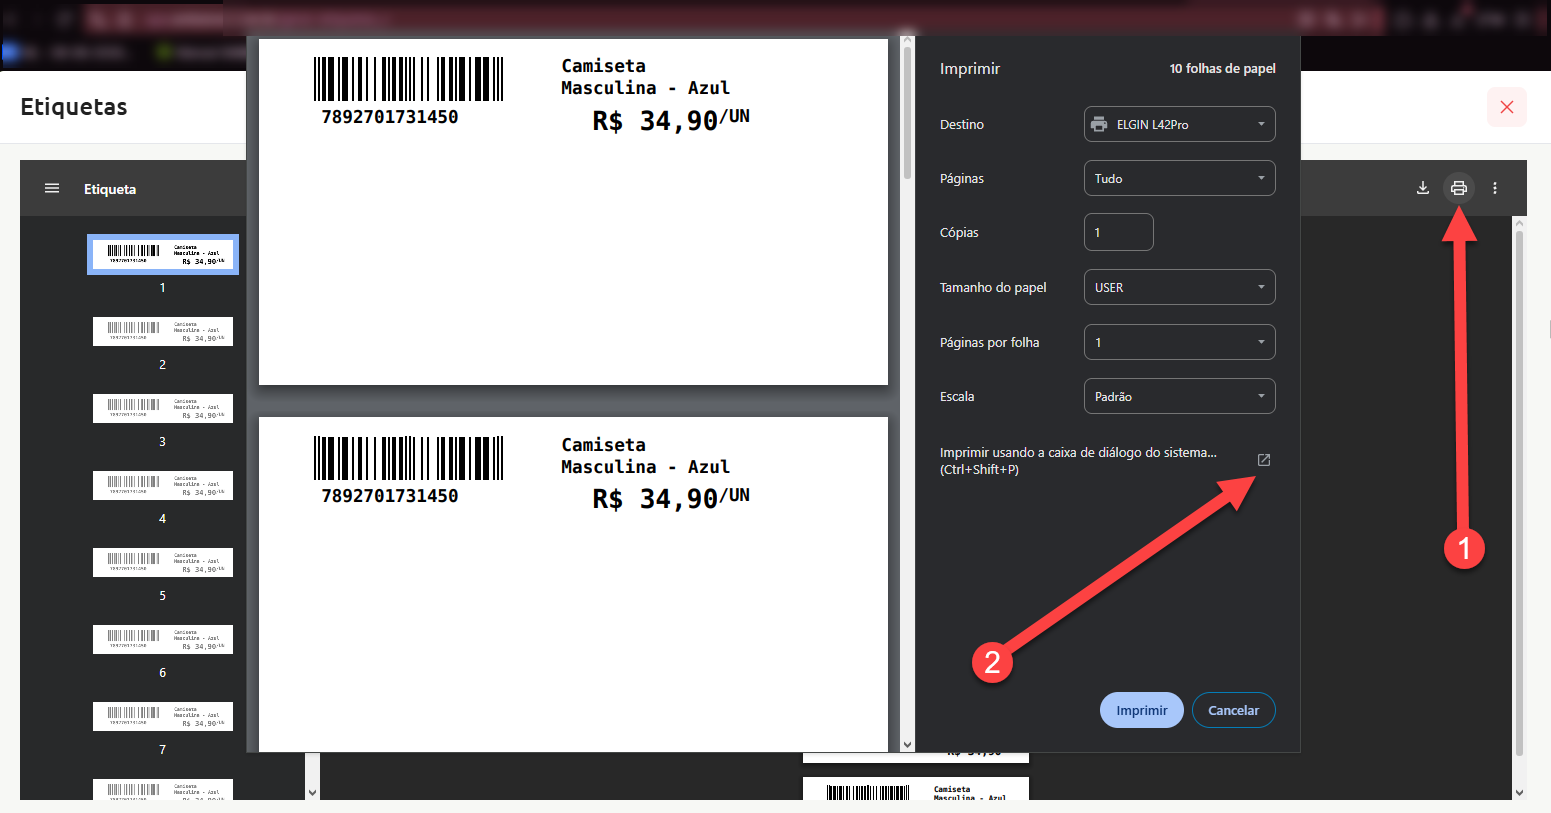
Task: Open the Tamanho do papel dropdown
Action: click(1180, 287)
